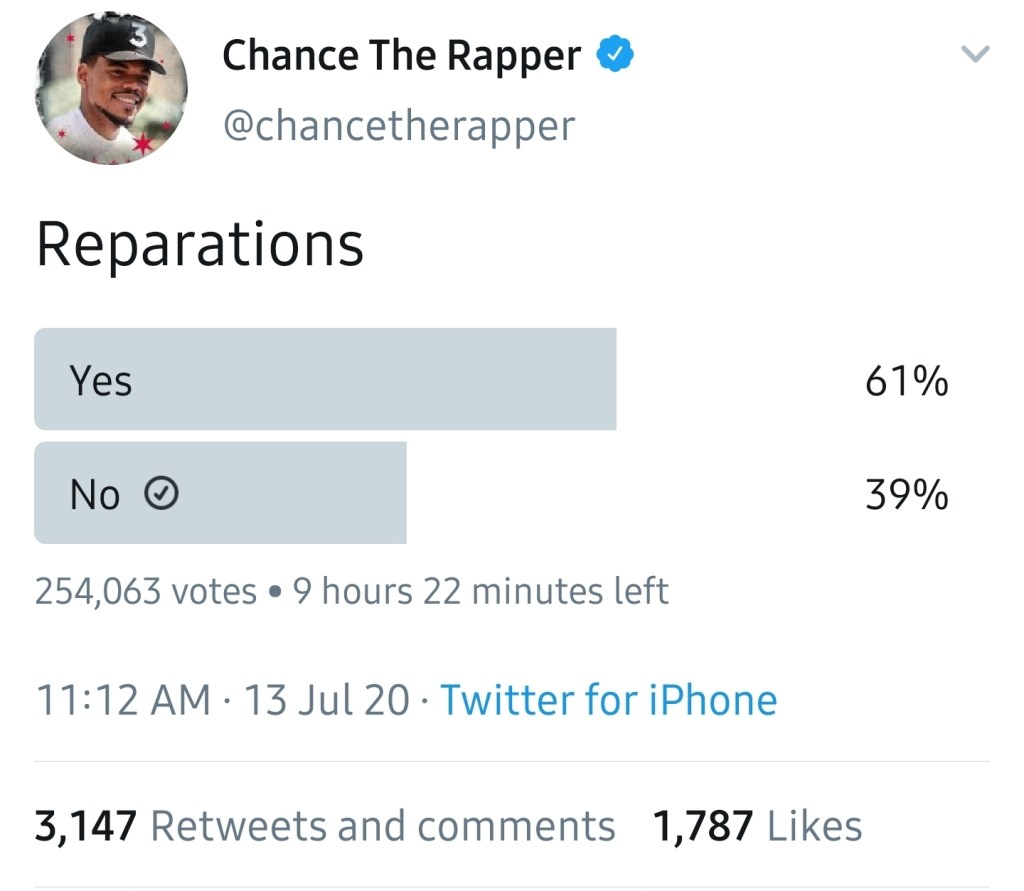Screen dimensions: 1024x891
Task: Click the 254,063 votes count
Action: (x=146, y=591)
